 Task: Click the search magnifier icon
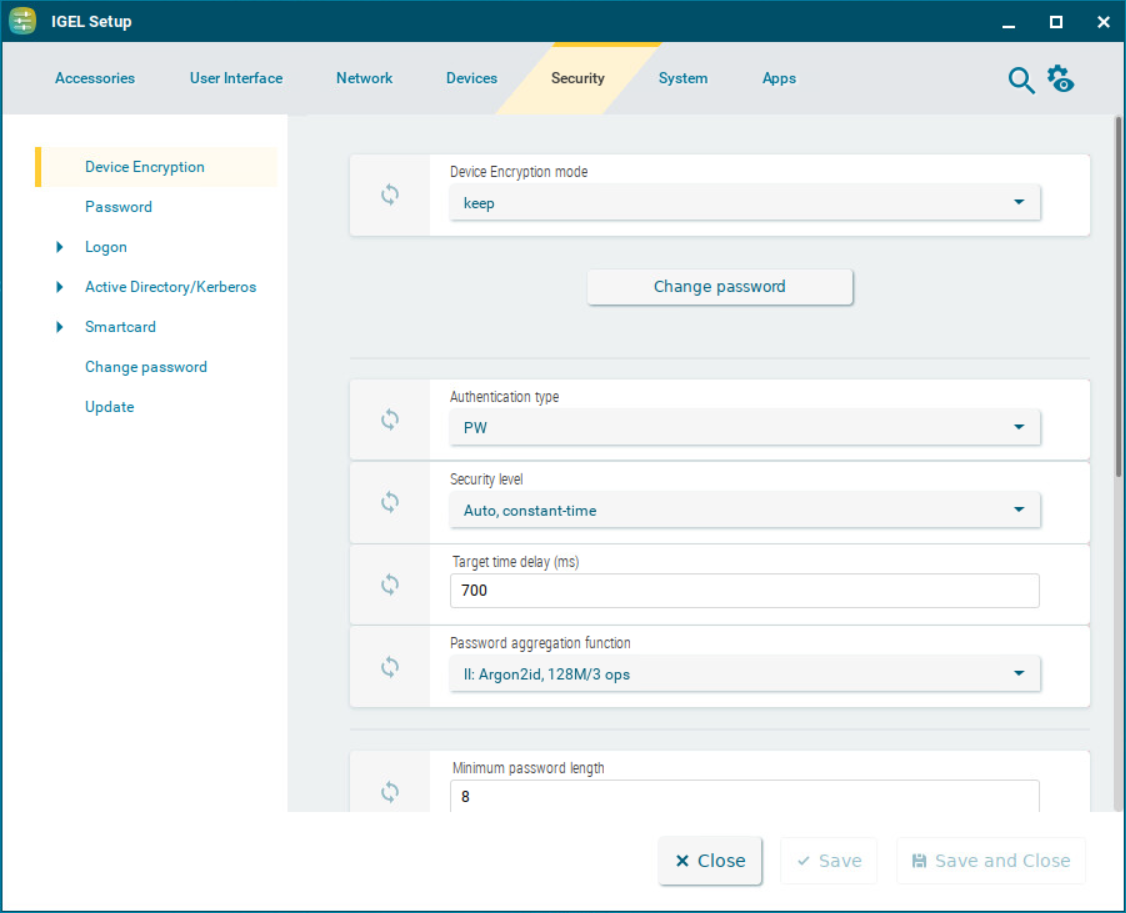(x=1020, y=80)
